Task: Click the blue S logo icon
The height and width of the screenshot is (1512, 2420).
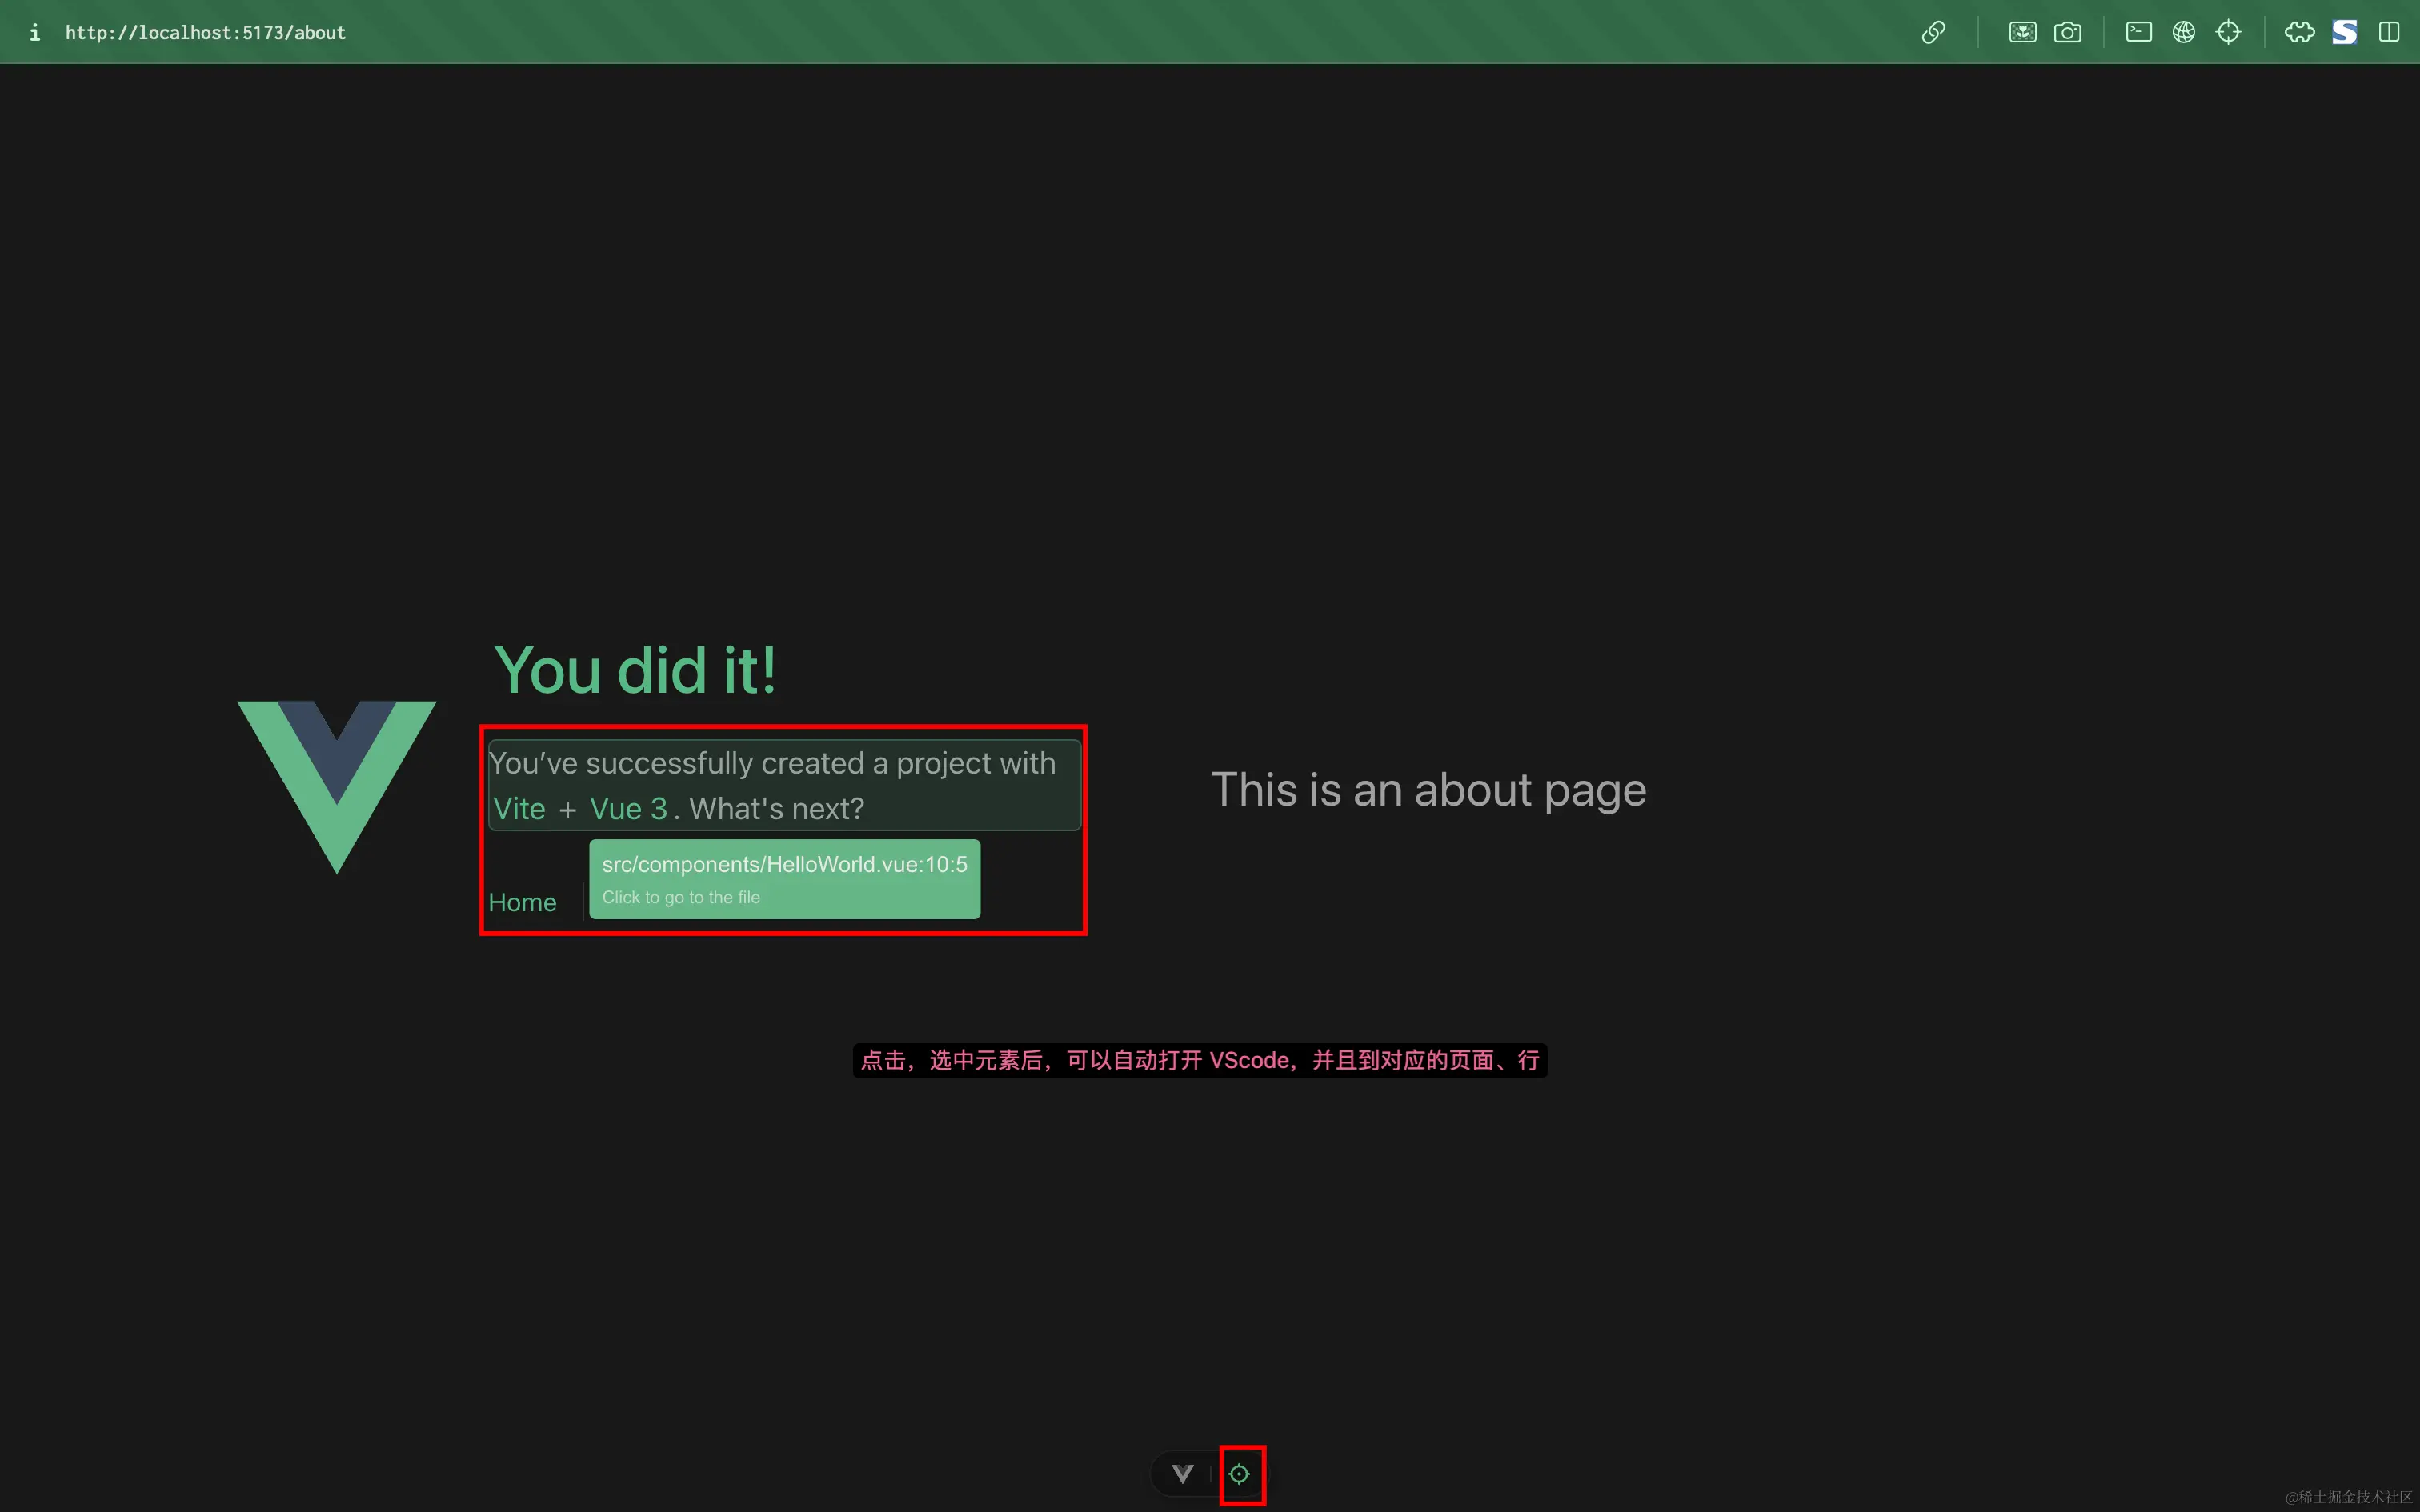Action: tap(2343, 32)
